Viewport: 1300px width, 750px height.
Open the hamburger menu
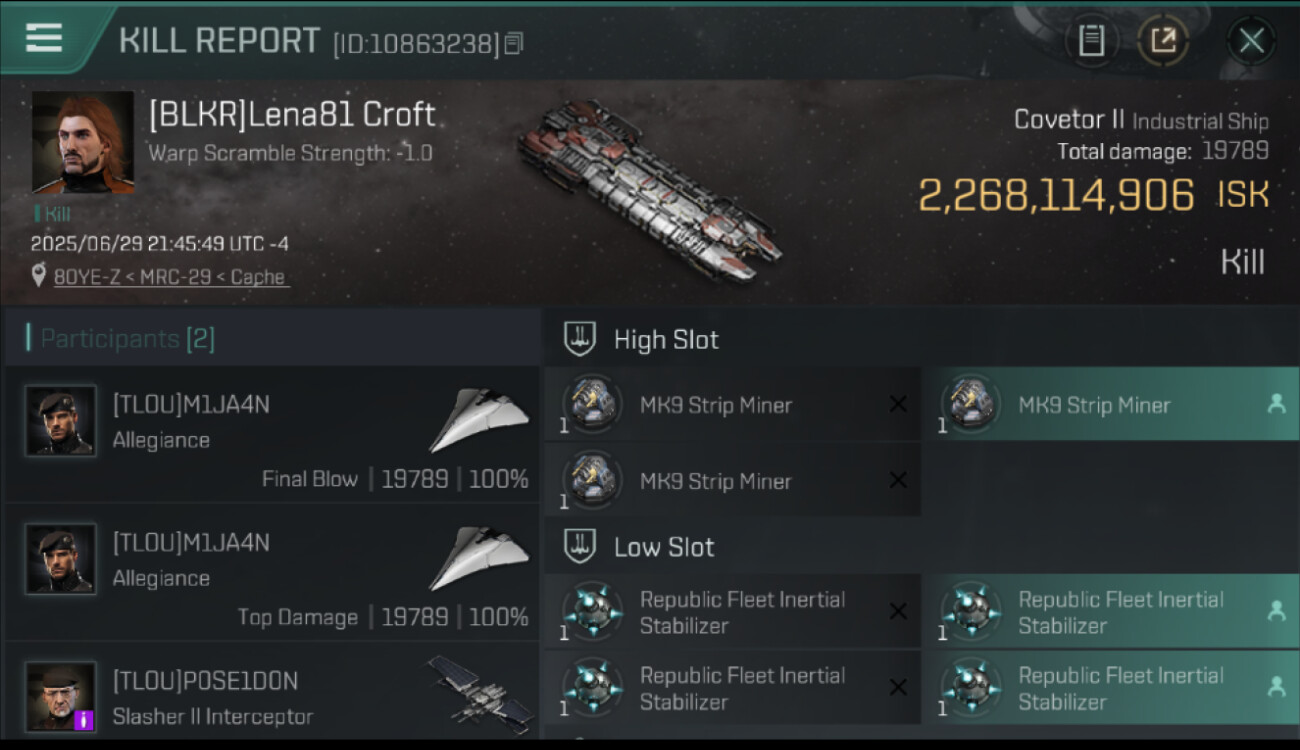[44, 39]
